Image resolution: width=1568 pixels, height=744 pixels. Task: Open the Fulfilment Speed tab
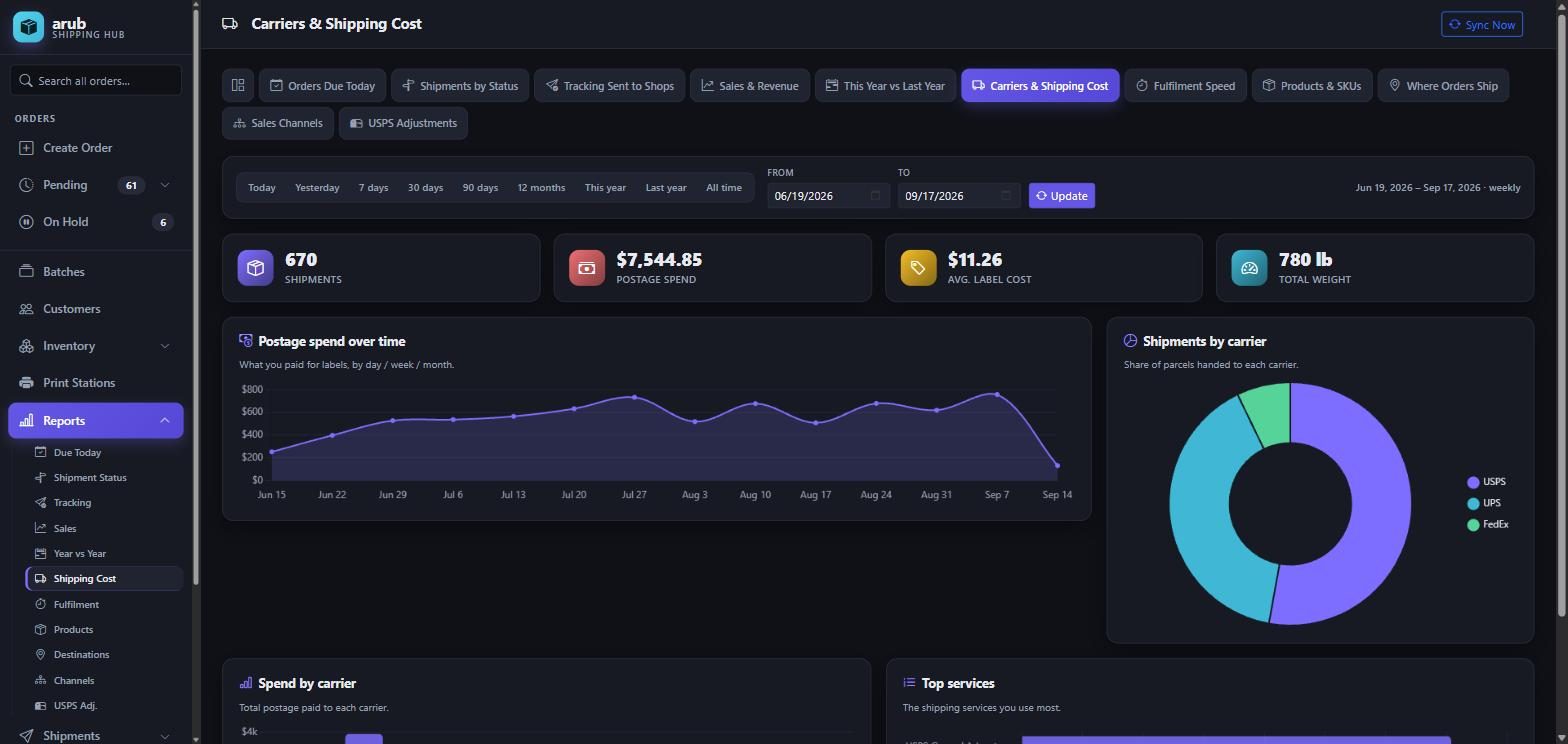pyautogui.click(x=1185, y=86)
